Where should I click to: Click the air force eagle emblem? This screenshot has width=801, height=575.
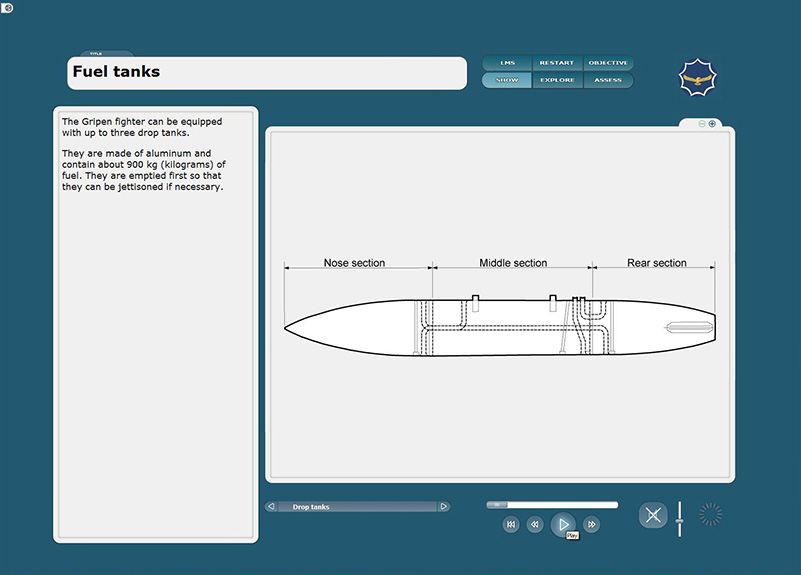pos(697,78)
